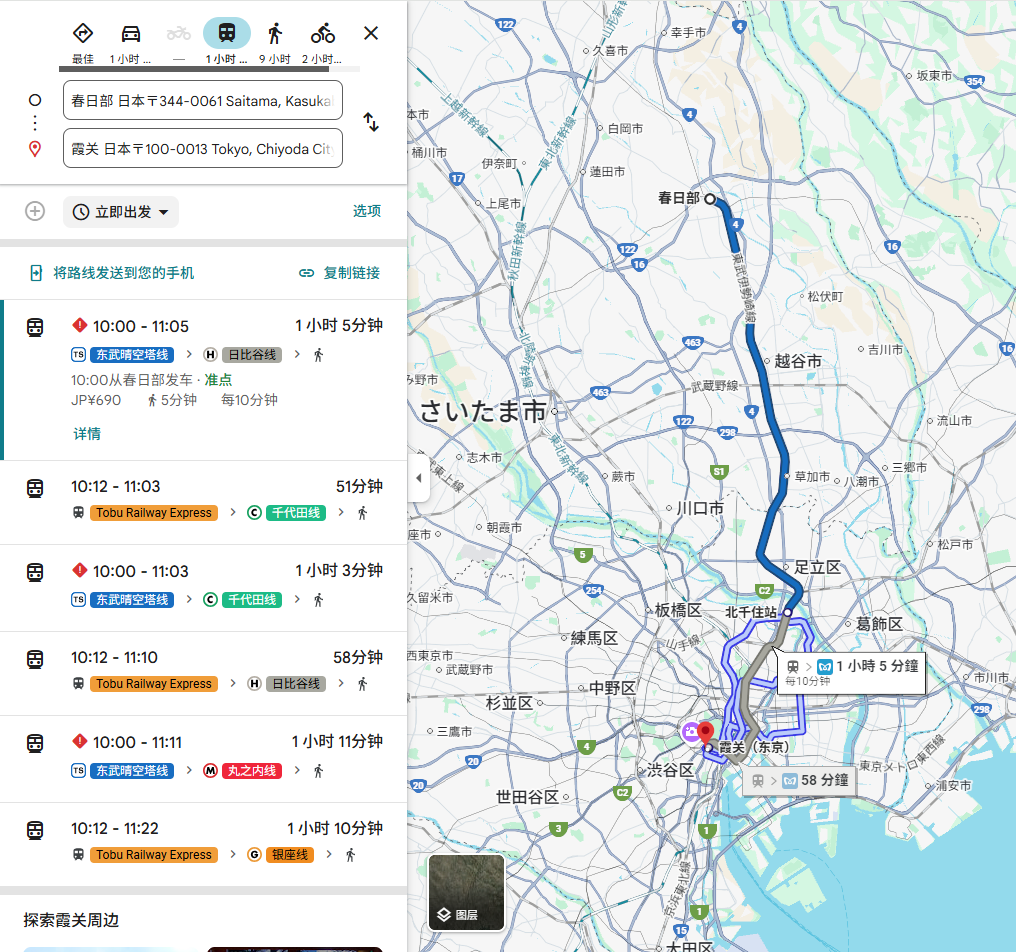
Task: Select the 10:12 - 11:03 Chiyoda line route
Action: [x=203, y=500]
